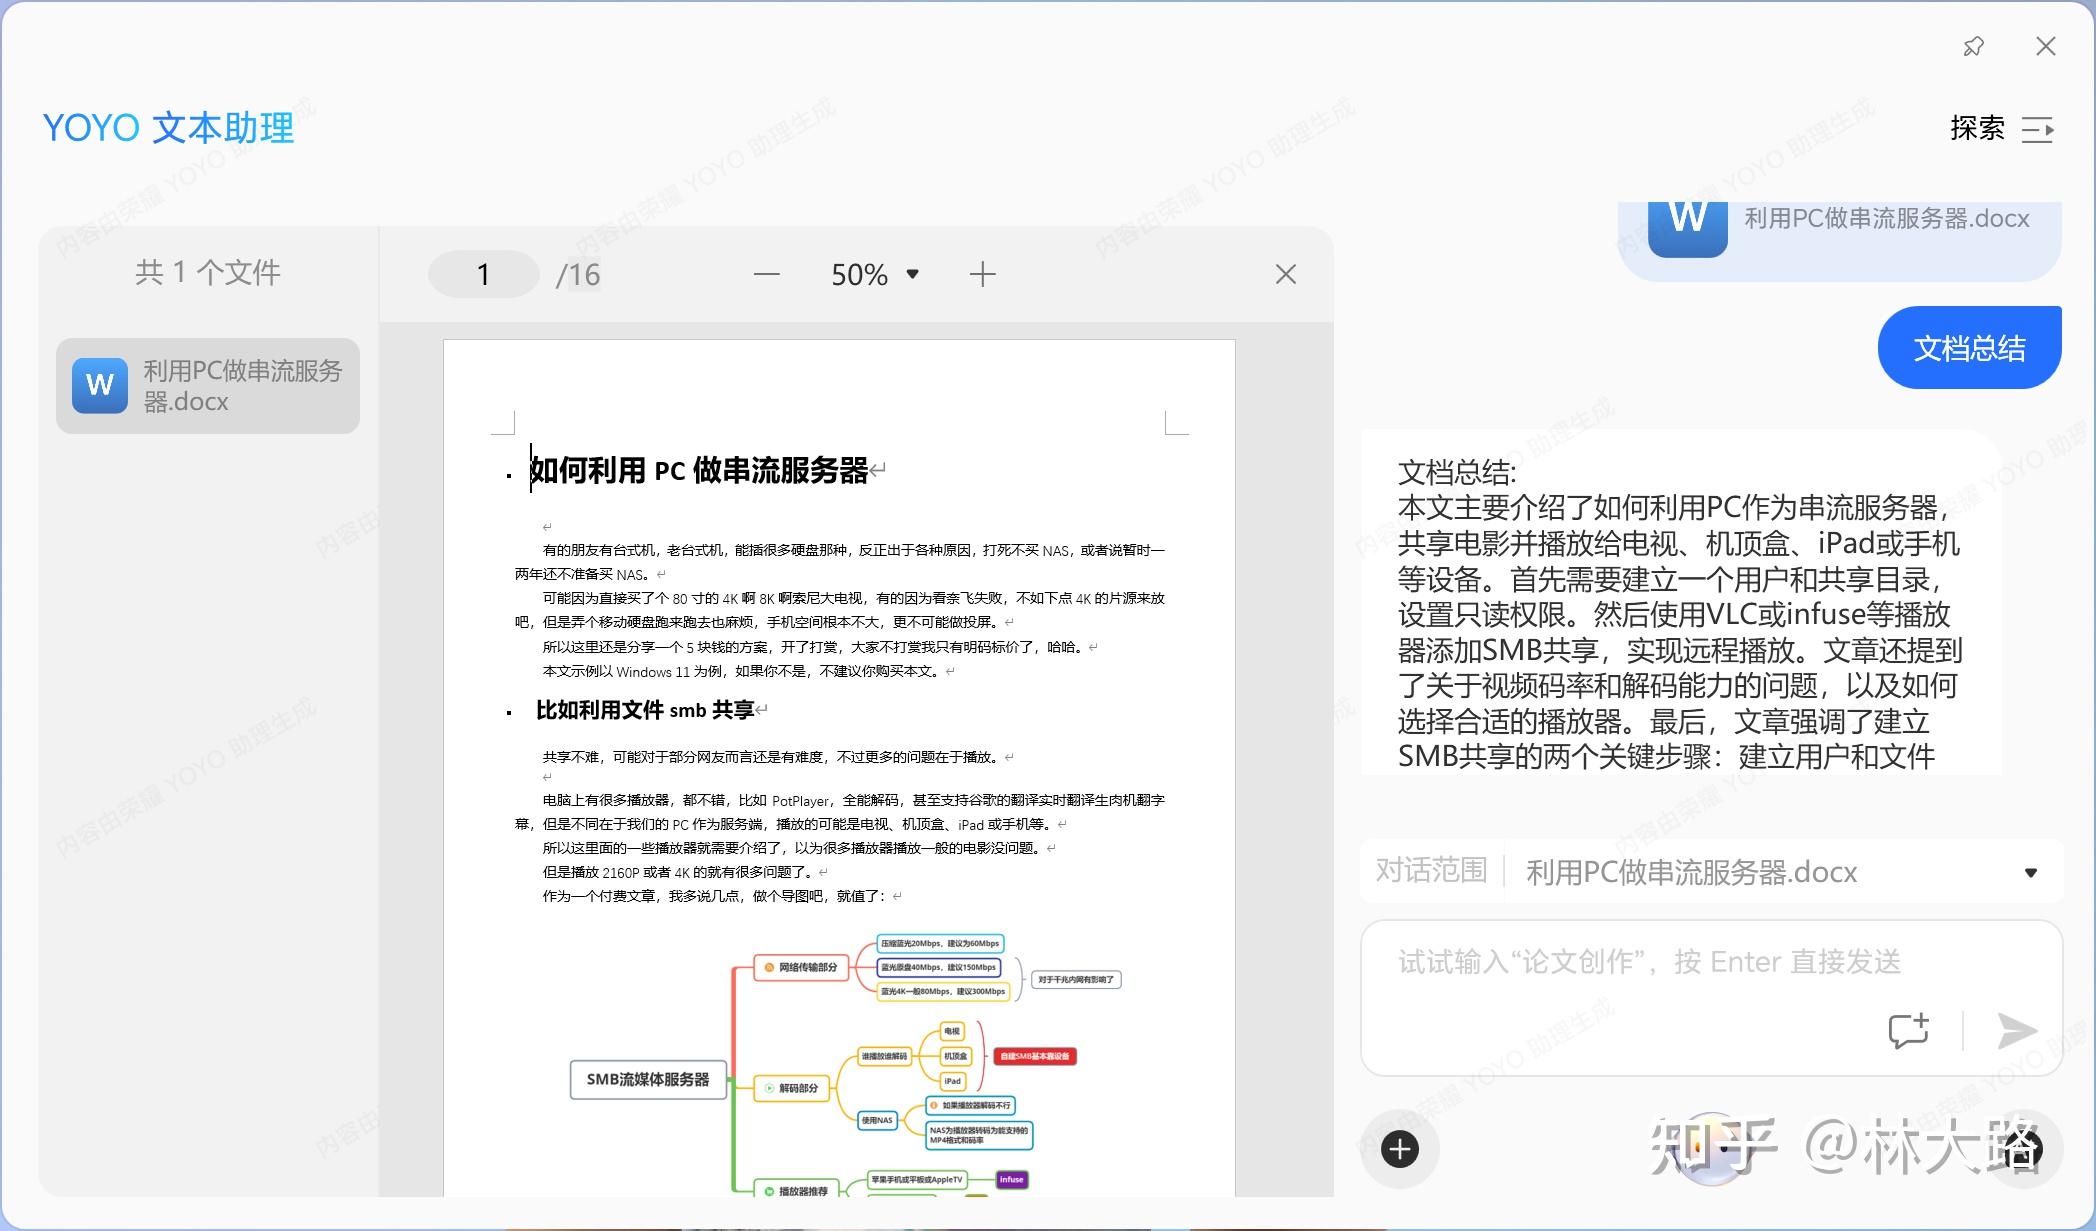Click the YOYO 文本助理 title
This screenshot has height=1231, width=2096.
168,128
